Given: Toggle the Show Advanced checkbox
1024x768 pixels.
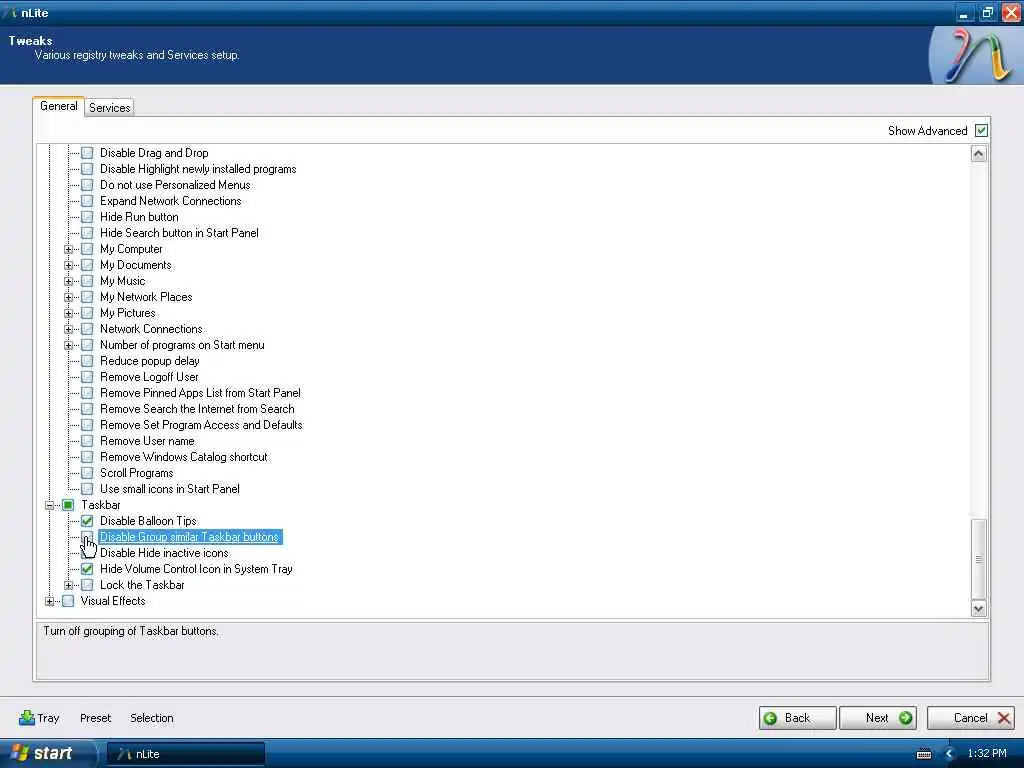Looking at the screenshot, I should tap(981, 131).
